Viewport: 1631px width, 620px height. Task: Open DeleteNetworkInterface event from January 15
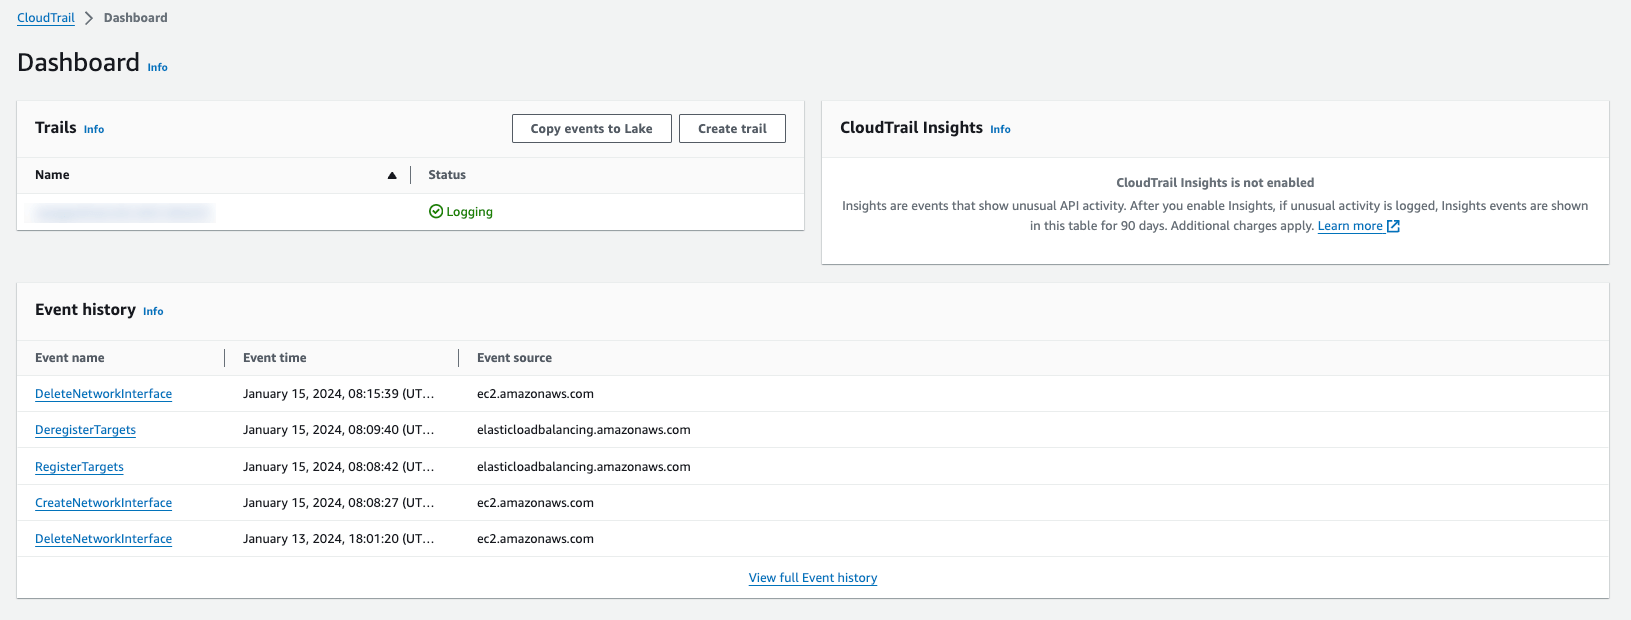pyautogui.click(x=104, y=394)
